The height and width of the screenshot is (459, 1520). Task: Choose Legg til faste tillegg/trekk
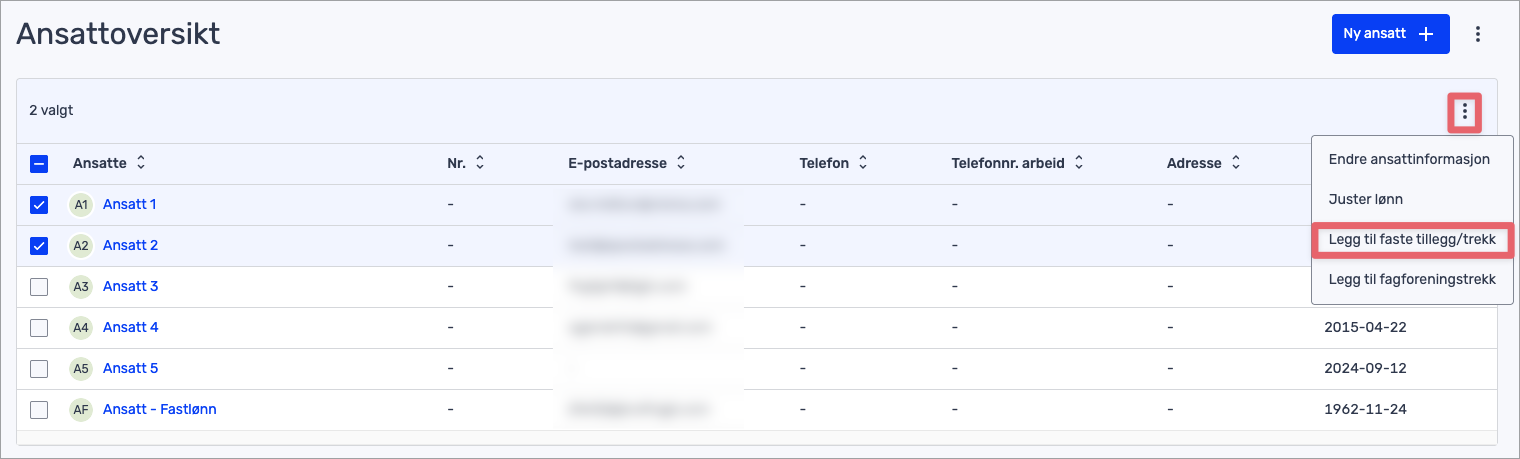pyautogui.click(x=1411, y=240)
